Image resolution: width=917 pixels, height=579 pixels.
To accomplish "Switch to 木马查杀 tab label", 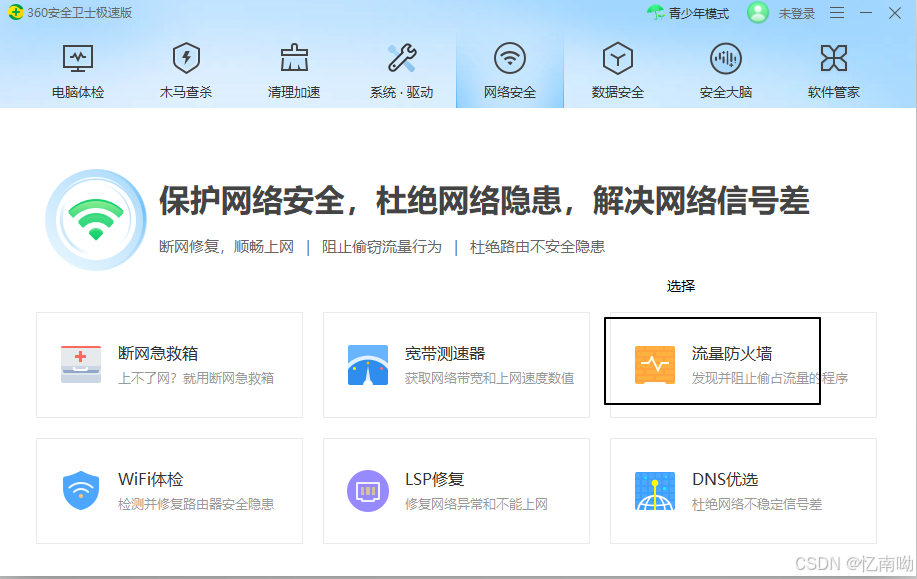I will coord(186,92).
